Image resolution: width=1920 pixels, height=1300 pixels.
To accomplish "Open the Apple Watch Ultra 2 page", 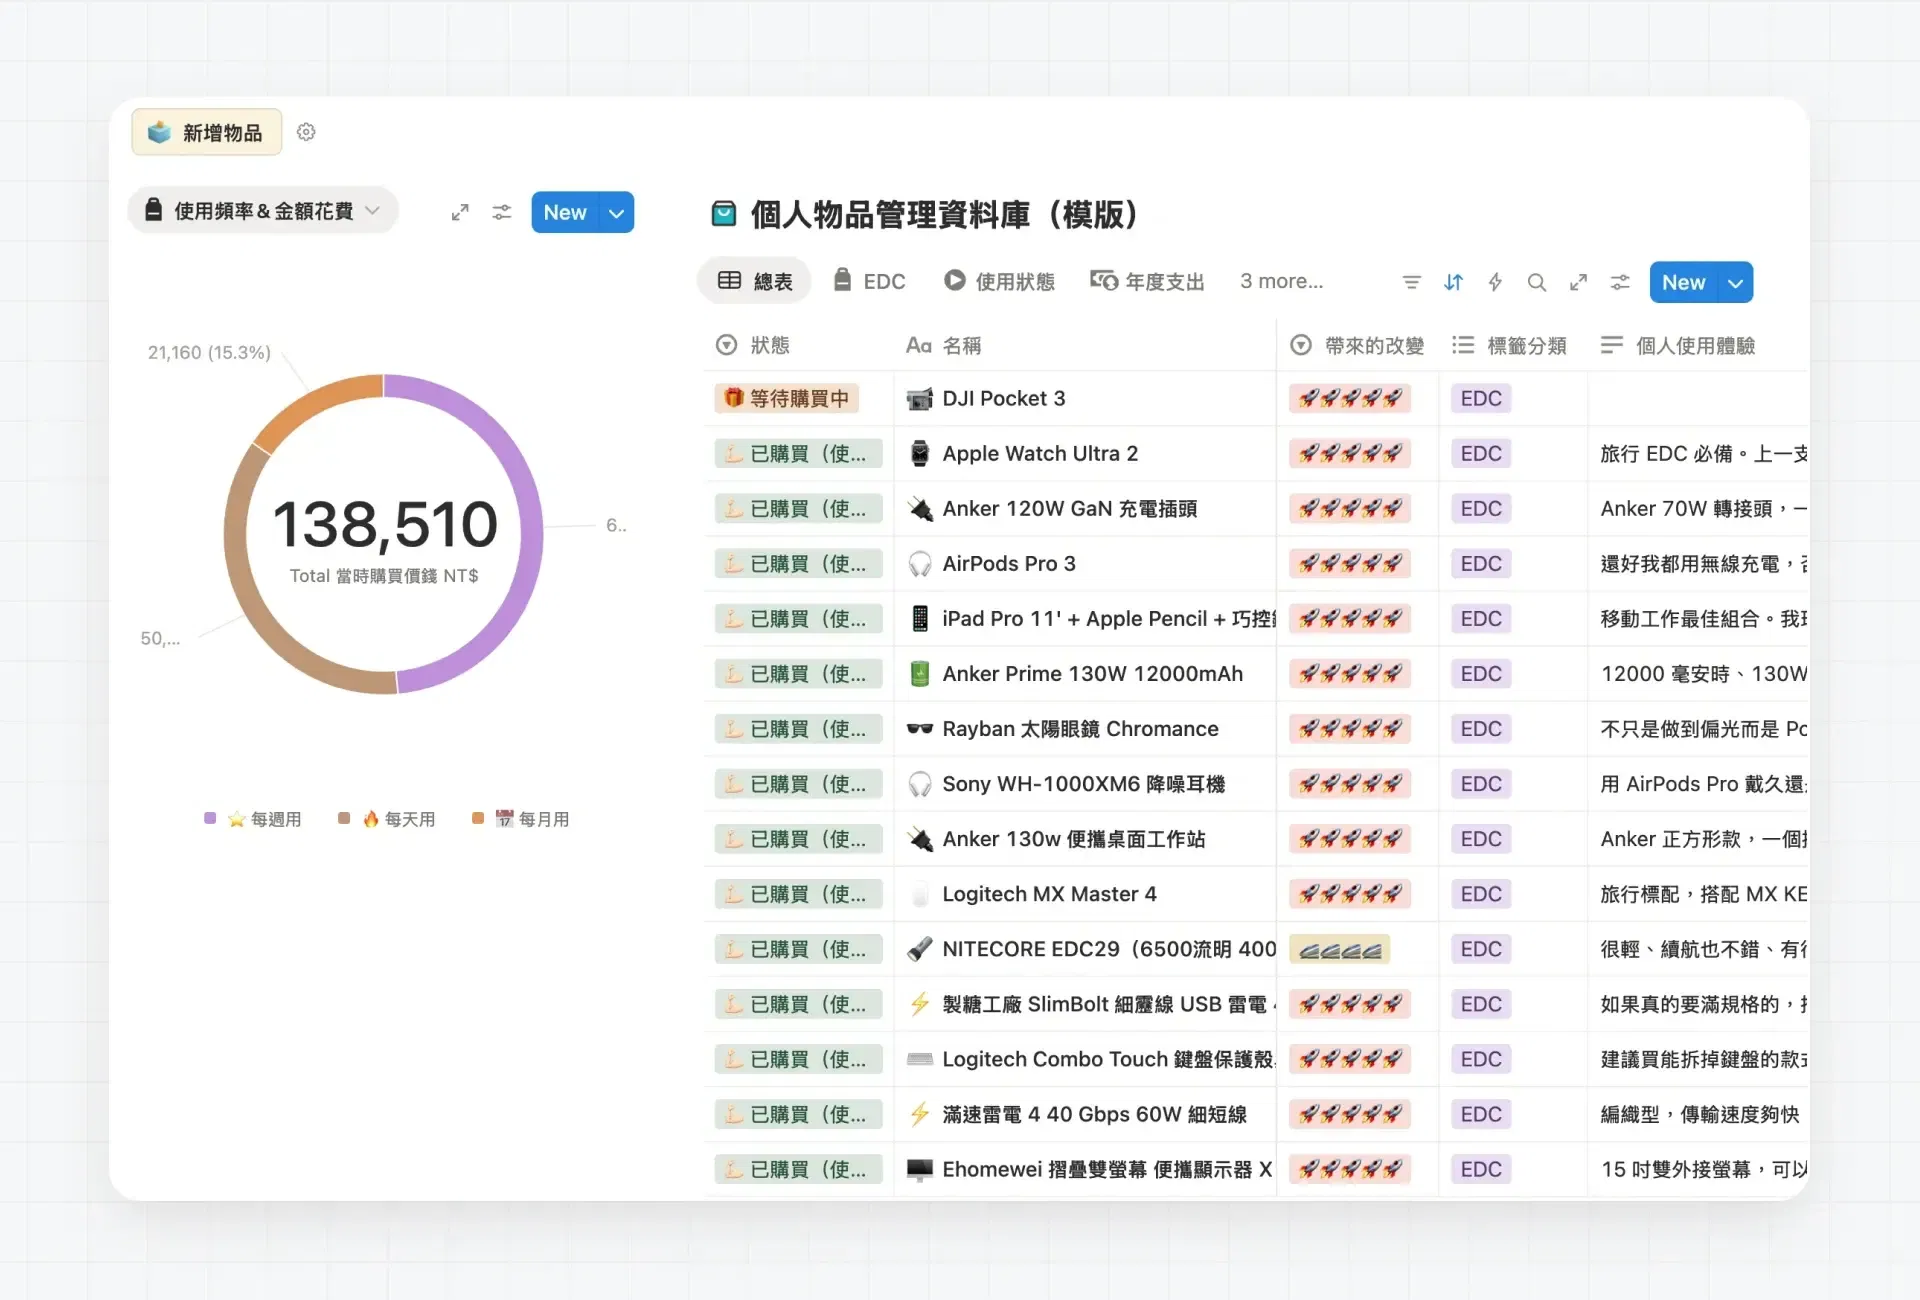I will pos(1040,454).
